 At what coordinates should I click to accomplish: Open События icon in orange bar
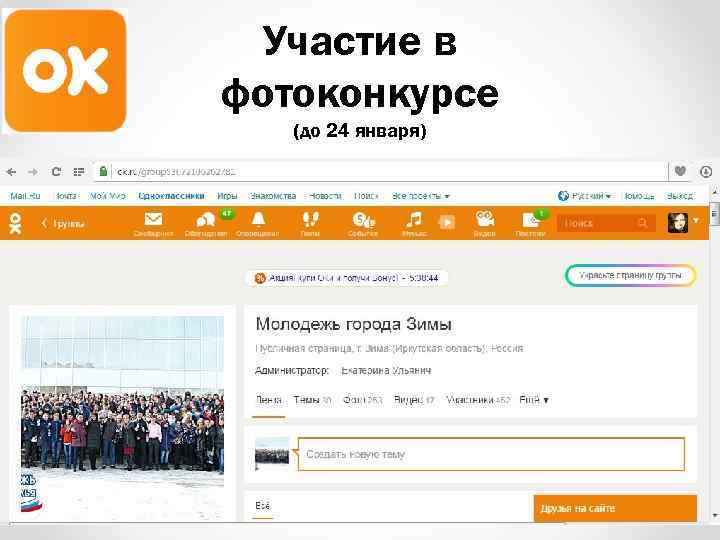[363, 224]
